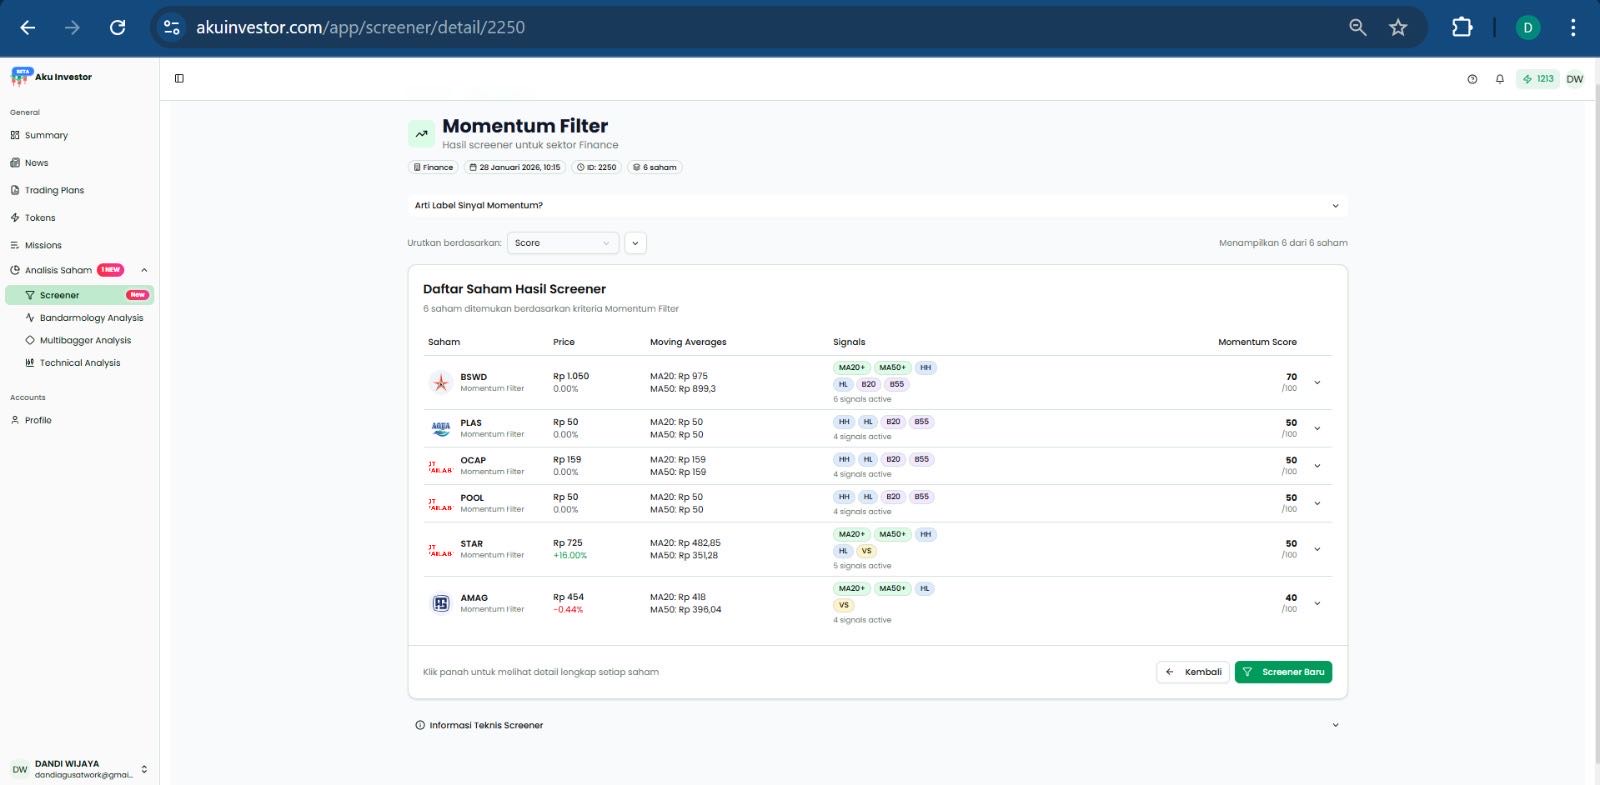
Task: Start a new Screener Baru
Action: [1283, 672]
